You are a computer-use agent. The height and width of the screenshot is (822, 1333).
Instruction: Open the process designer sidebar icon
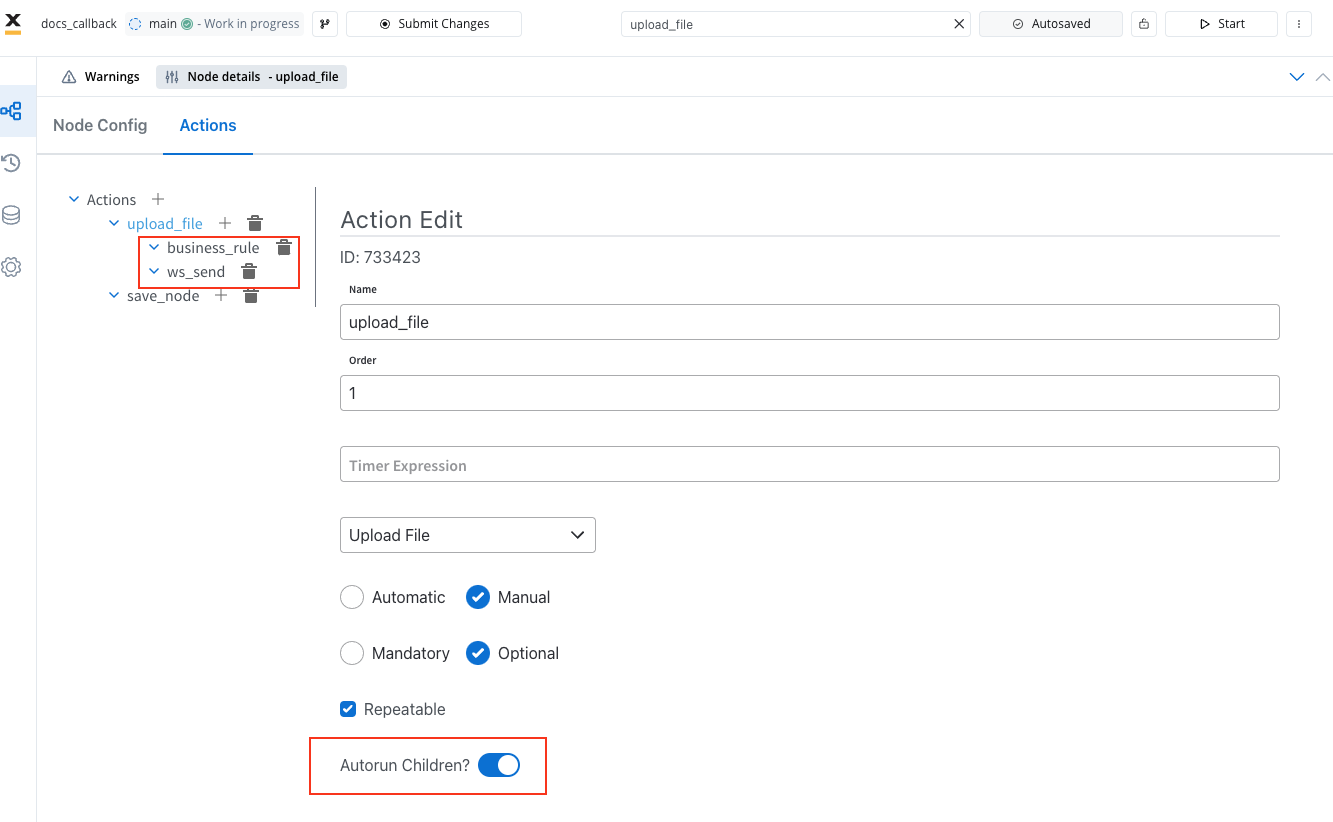(12, 111)
